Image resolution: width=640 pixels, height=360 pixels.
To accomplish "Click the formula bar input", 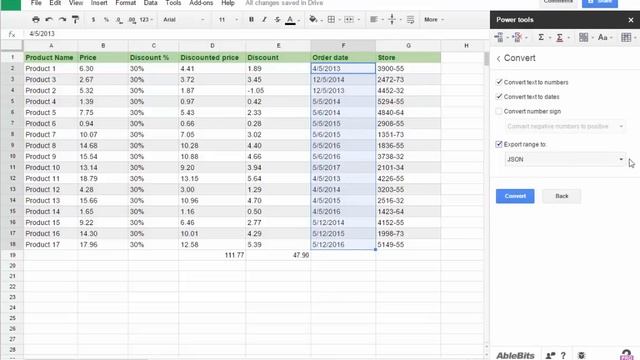I will (257, 34).
